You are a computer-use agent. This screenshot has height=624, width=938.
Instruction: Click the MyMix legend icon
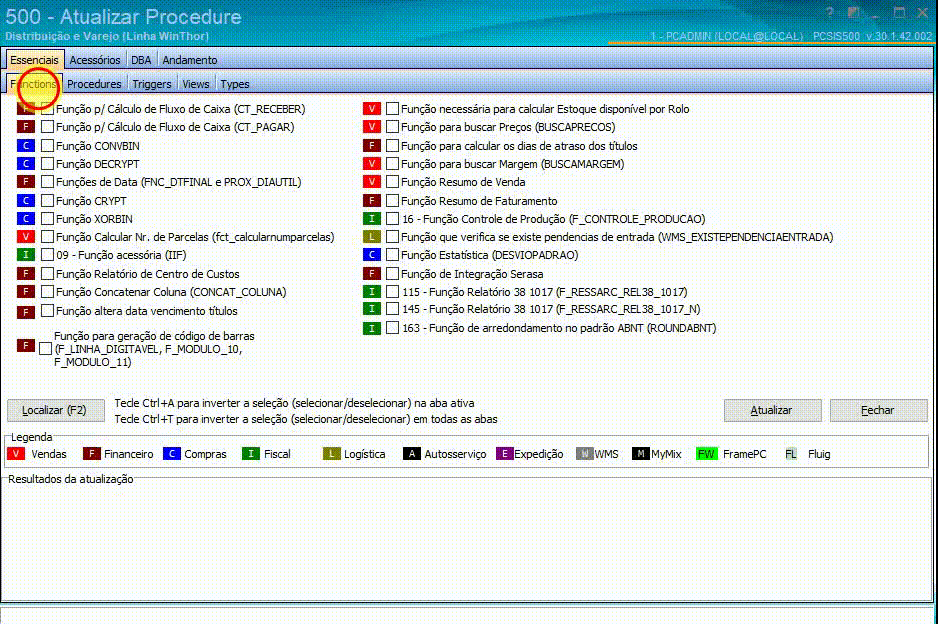(641, 453)
